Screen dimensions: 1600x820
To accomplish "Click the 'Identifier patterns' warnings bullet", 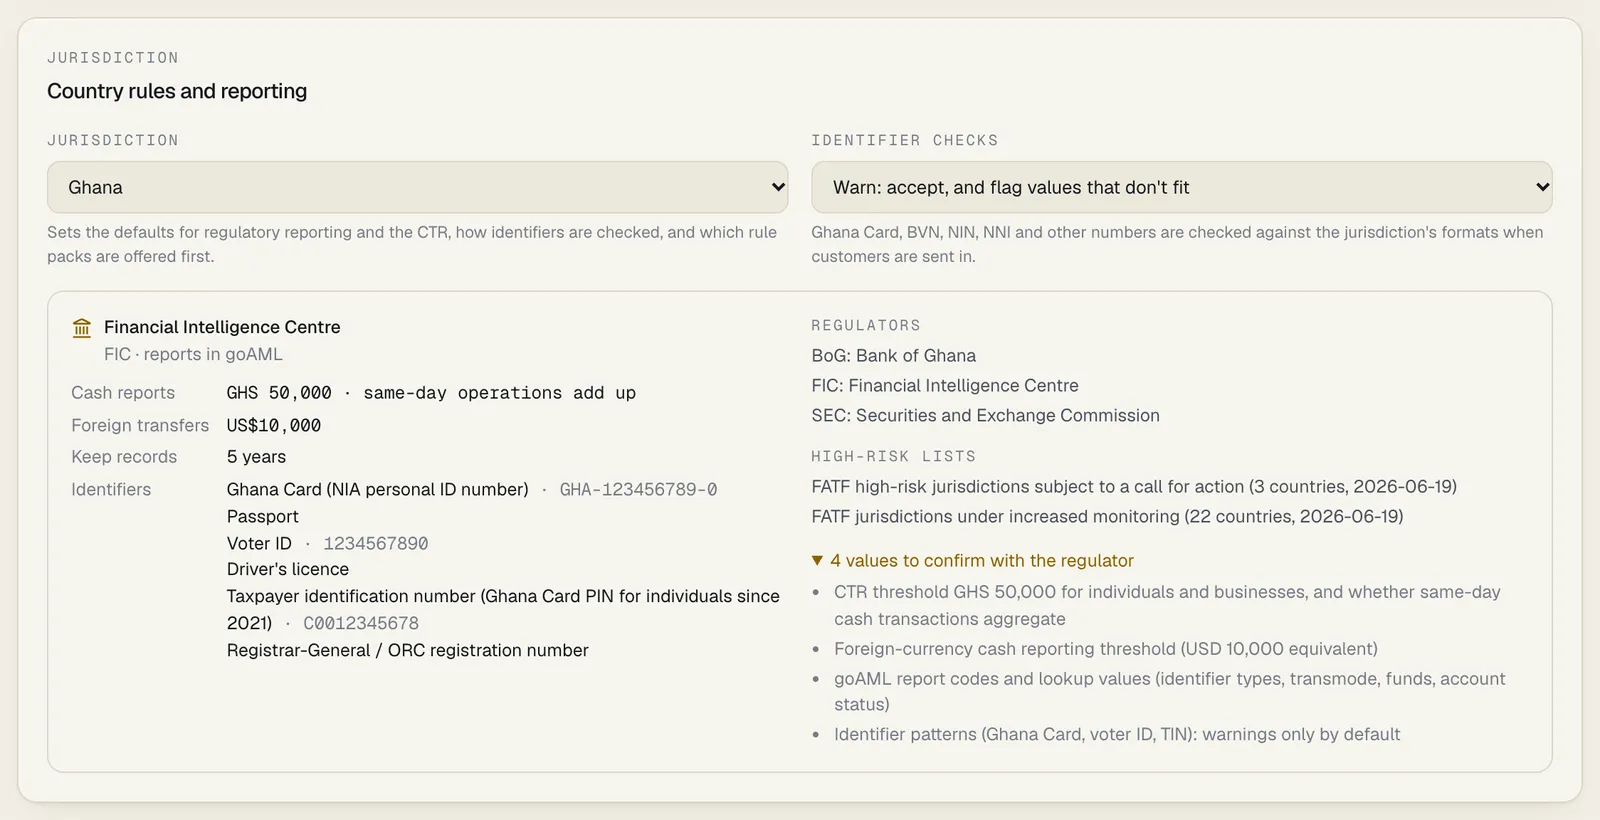I will (1117, 734).
